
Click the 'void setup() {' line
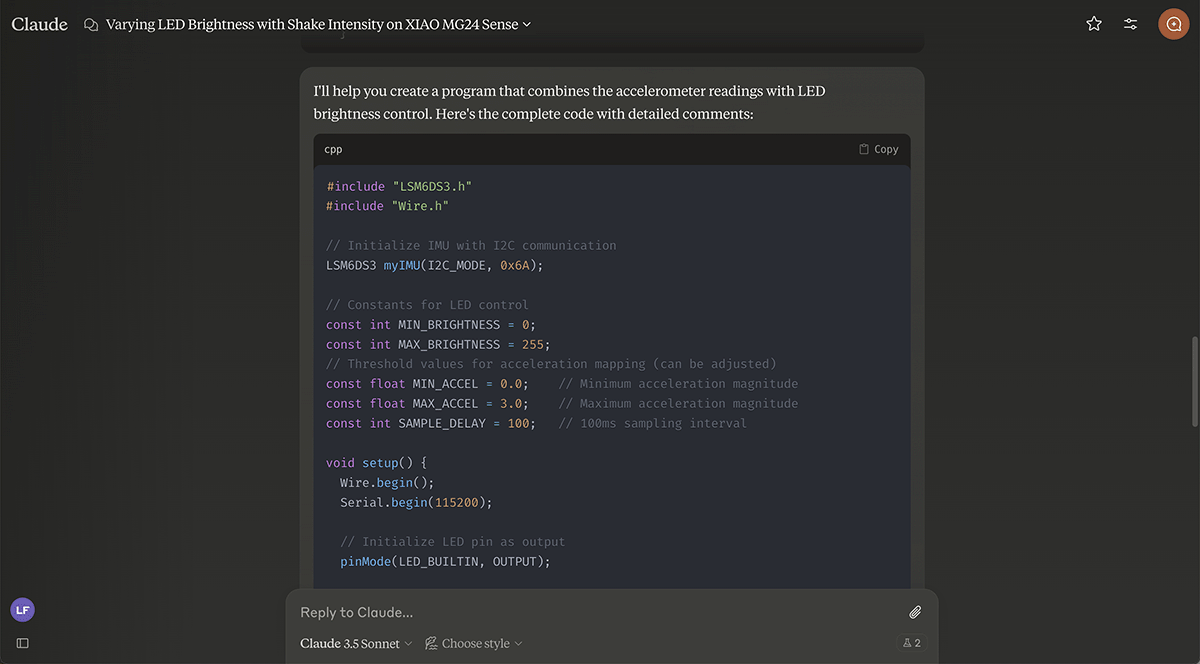[x=376, y=463]
